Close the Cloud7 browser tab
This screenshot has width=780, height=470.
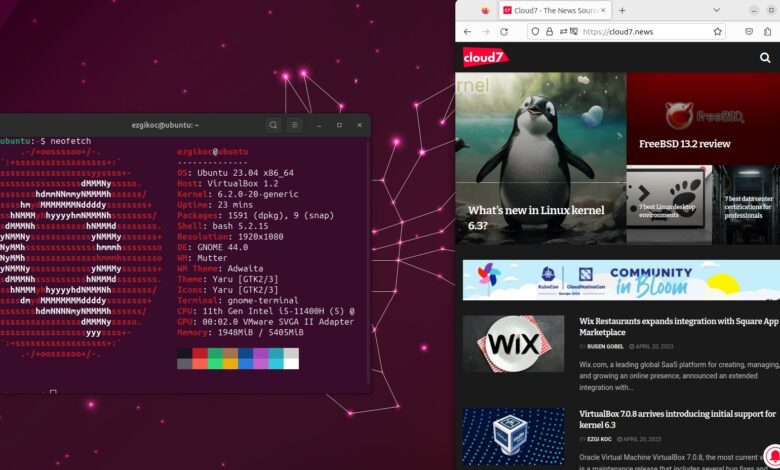tap(603, 10)
